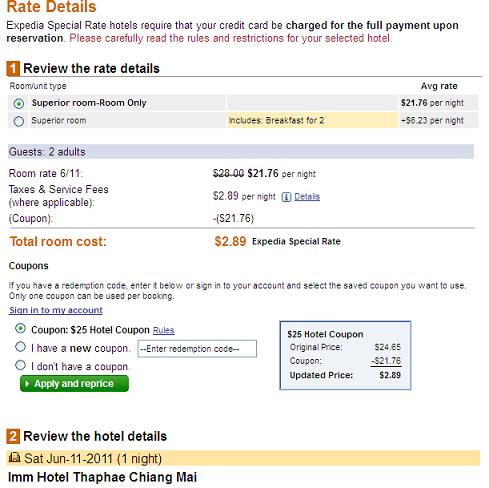Screen dimensions: 489x488
Task: Click the Apply and reprice button
Action: [x=74, y=383]
